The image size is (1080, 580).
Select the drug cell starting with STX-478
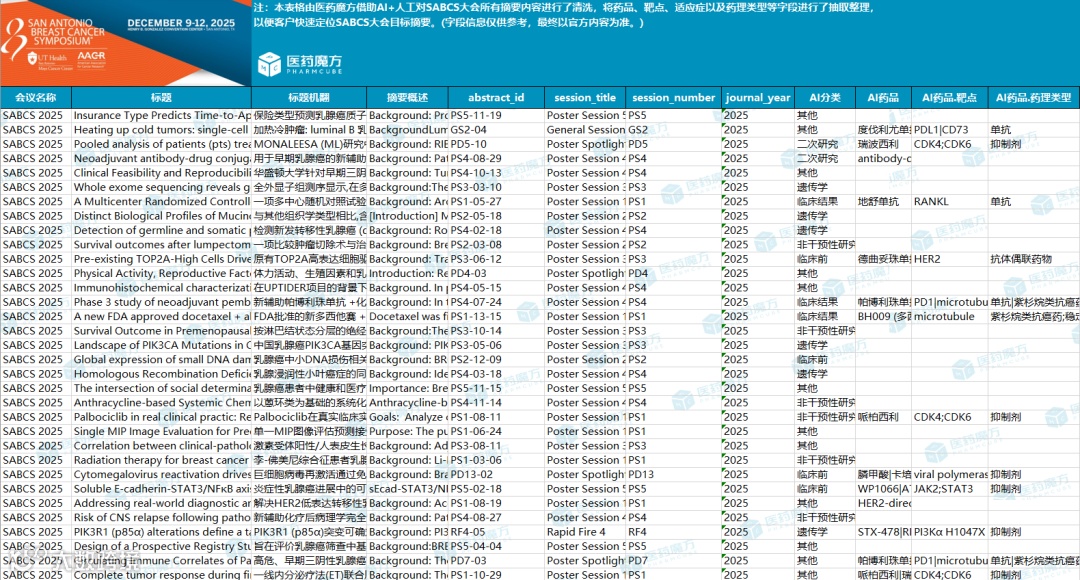coord(884,532)
